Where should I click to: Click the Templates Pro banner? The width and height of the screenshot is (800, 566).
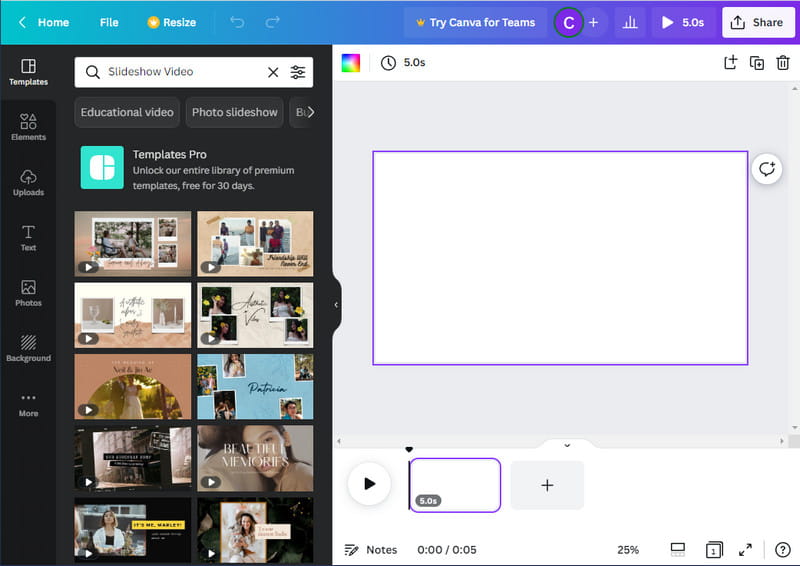pos(194,168)
